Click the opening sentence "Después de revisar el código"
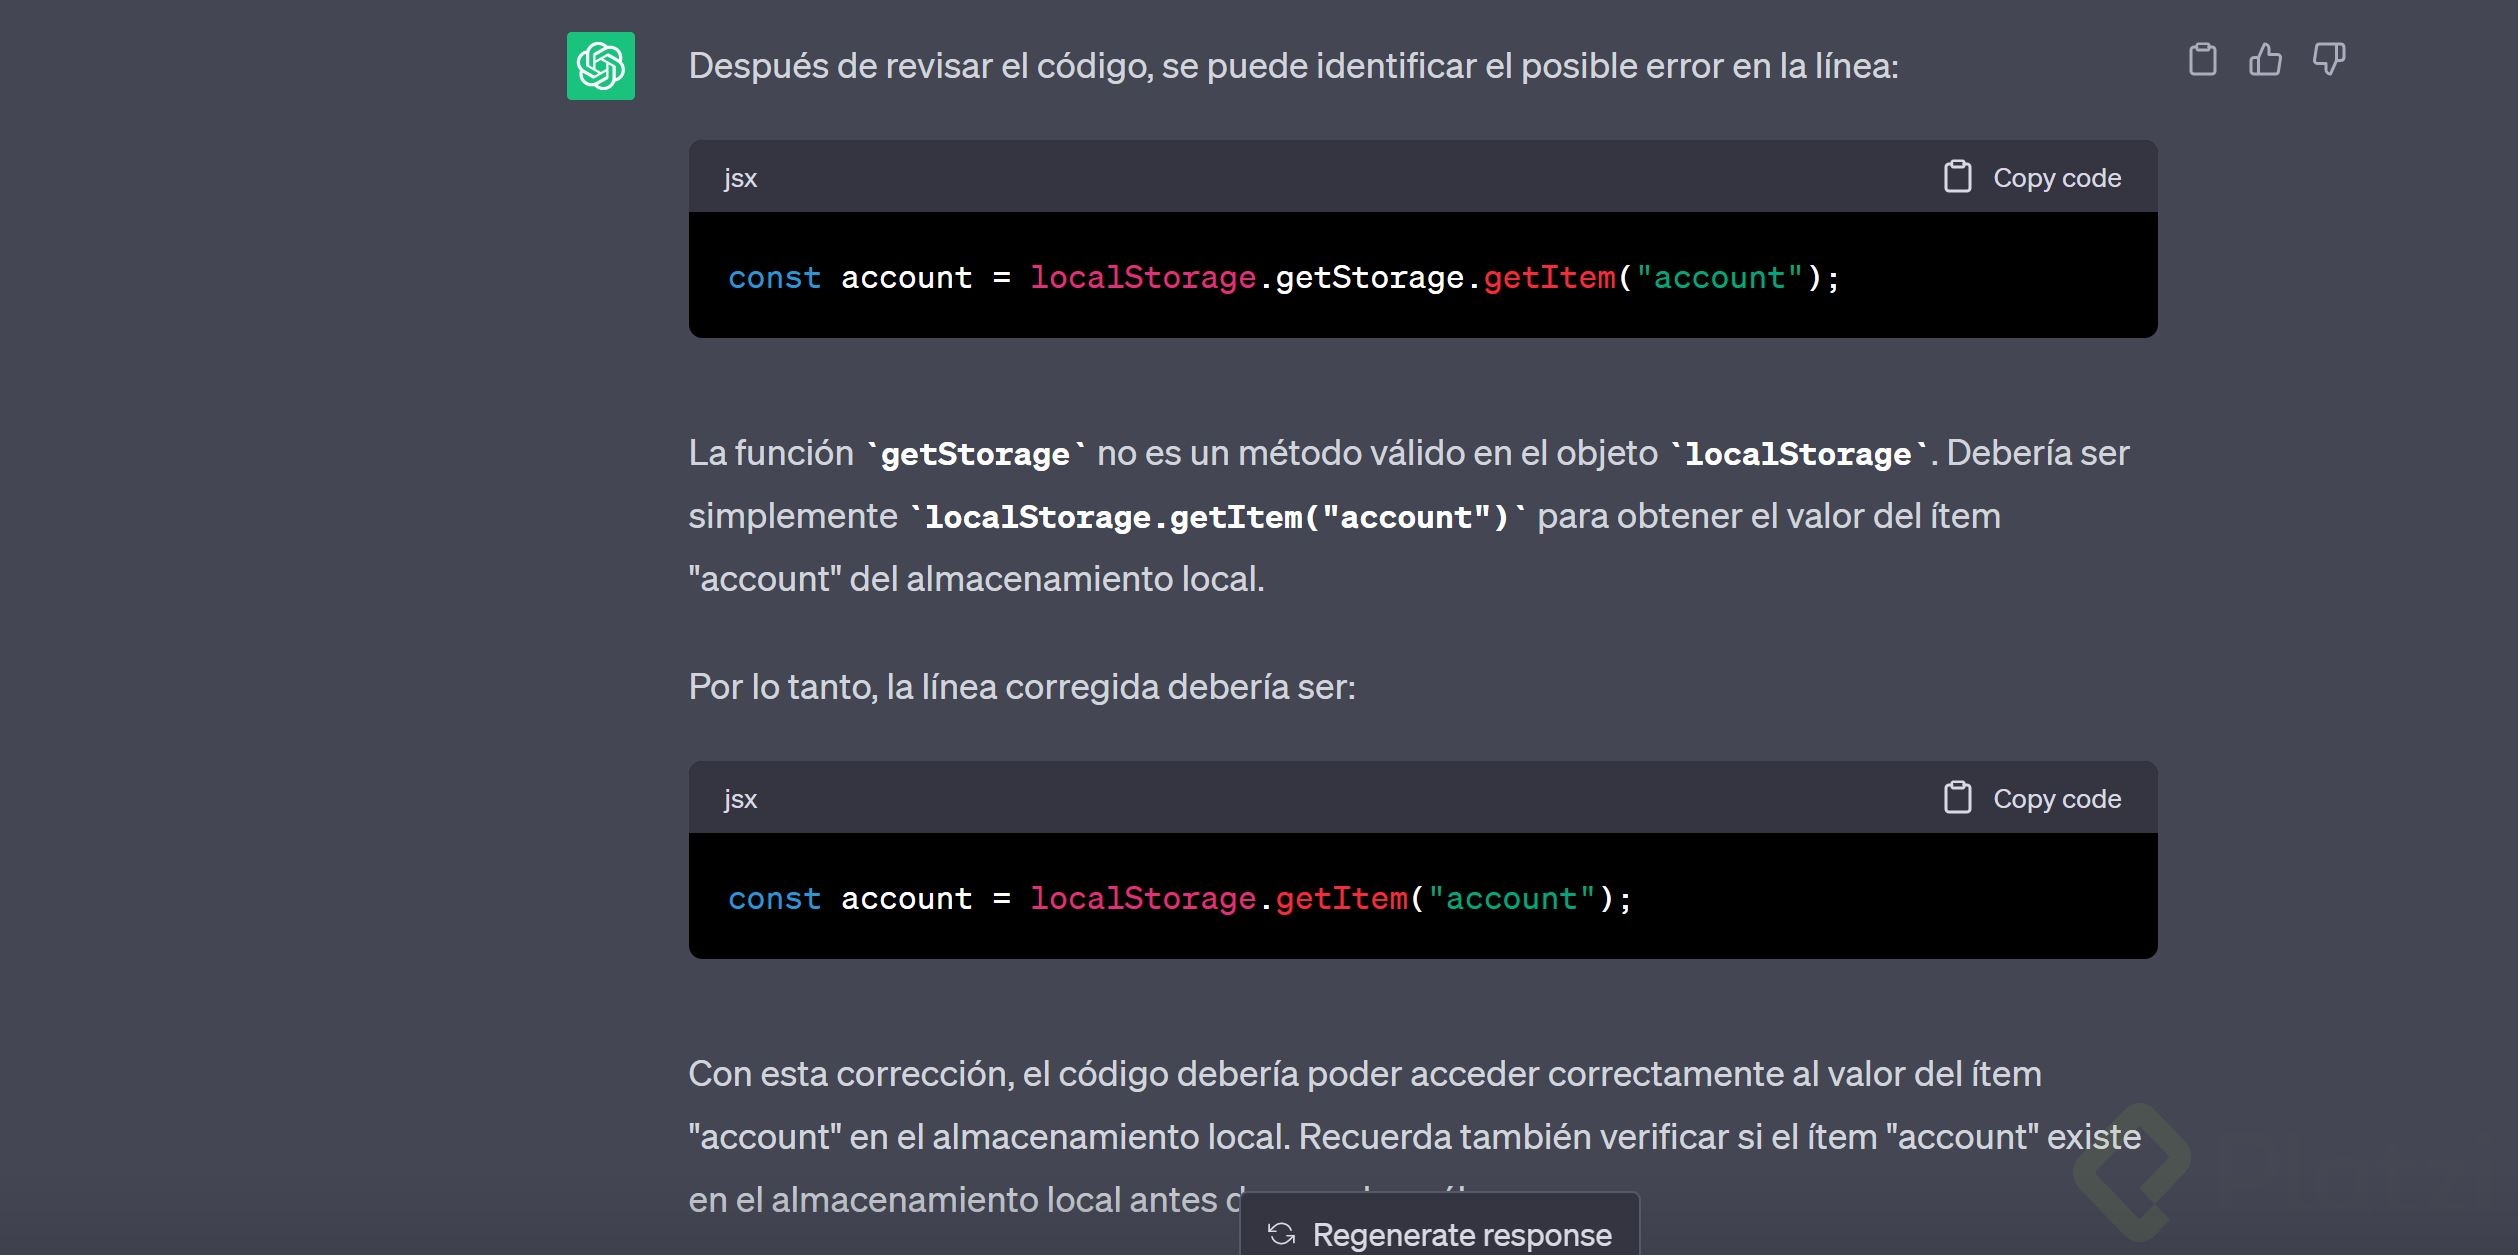 click(x=1292, y=66)
